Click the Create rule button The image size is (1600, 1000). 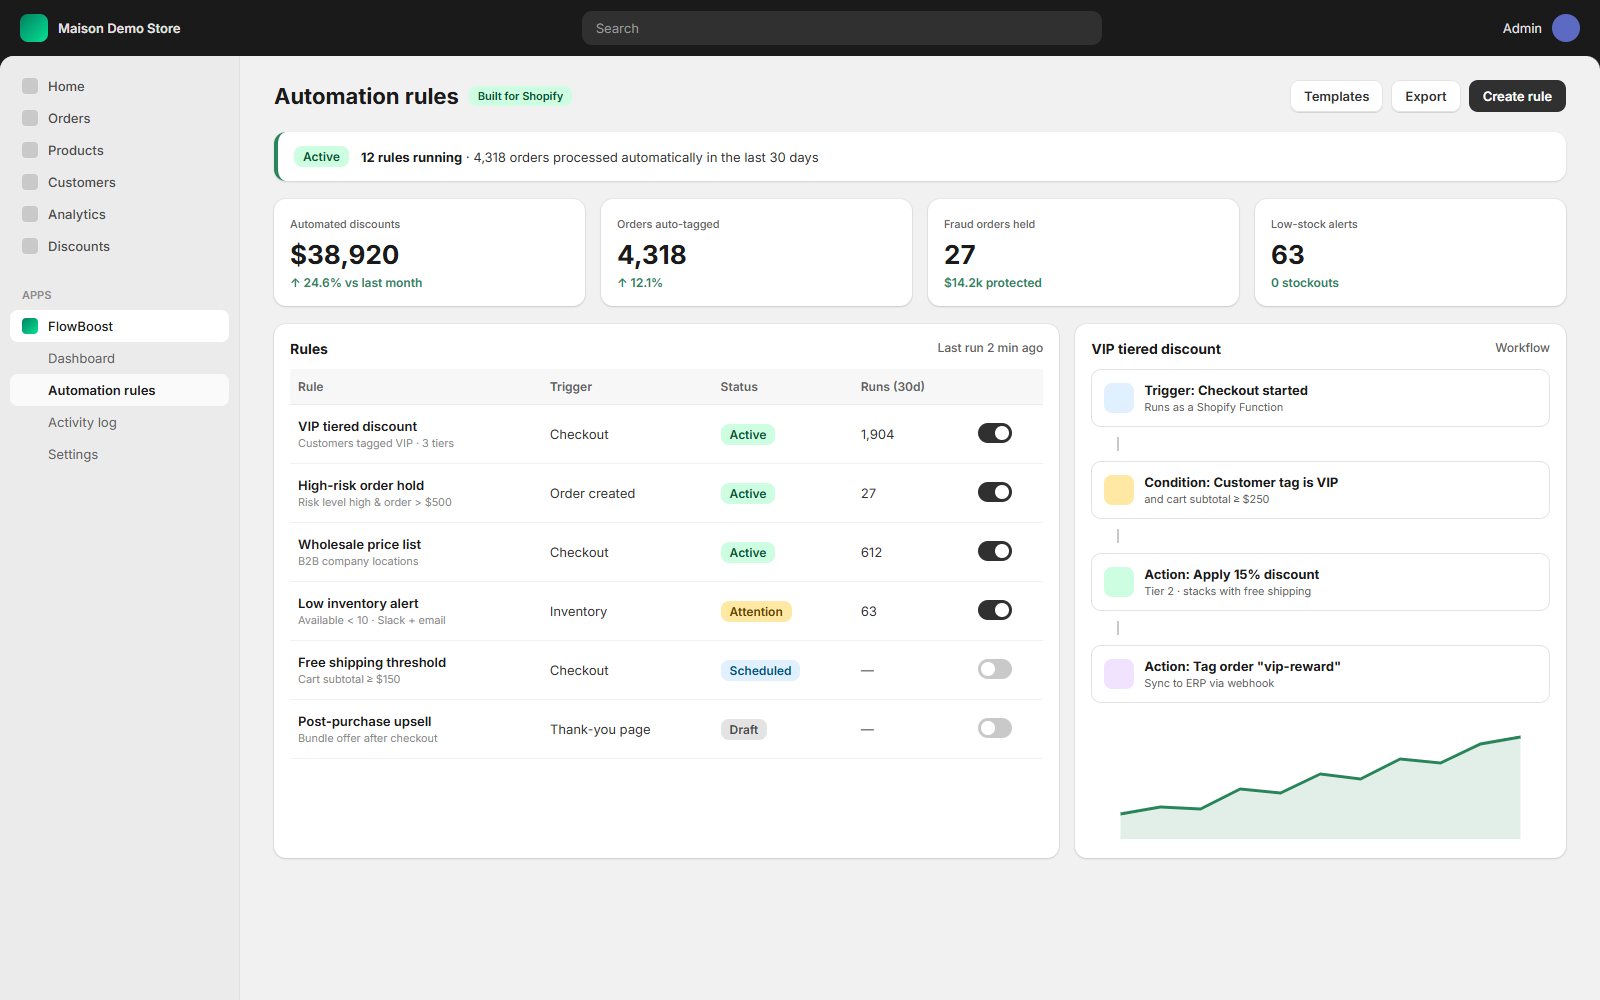click(1517, 96)
